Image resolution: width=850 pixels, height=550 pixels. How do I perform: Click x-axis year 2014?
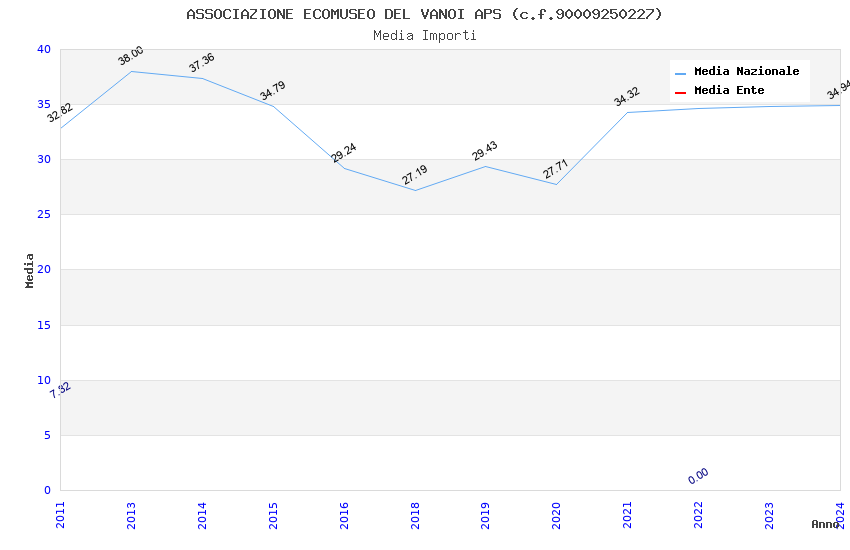coord(202,515)
